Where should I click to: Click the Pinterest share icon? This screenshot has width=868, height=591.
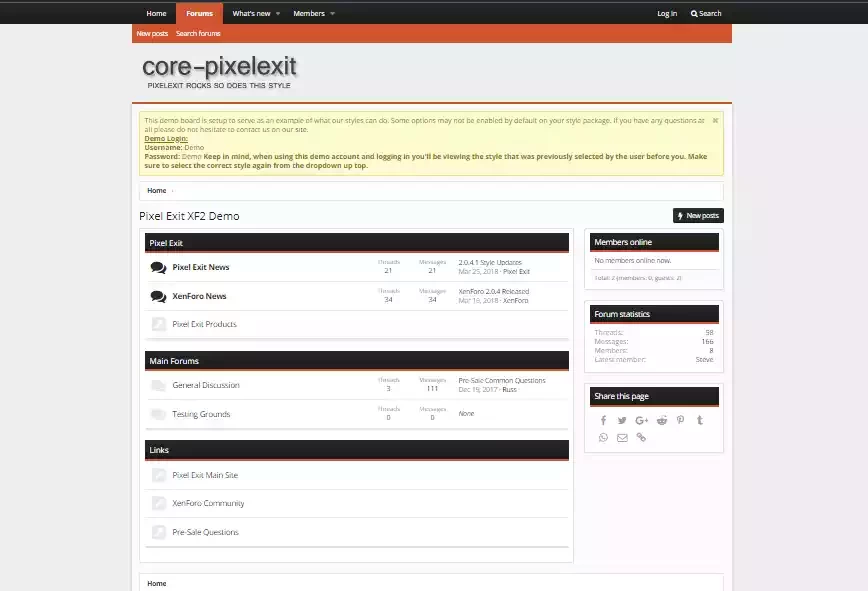(680, 420)
